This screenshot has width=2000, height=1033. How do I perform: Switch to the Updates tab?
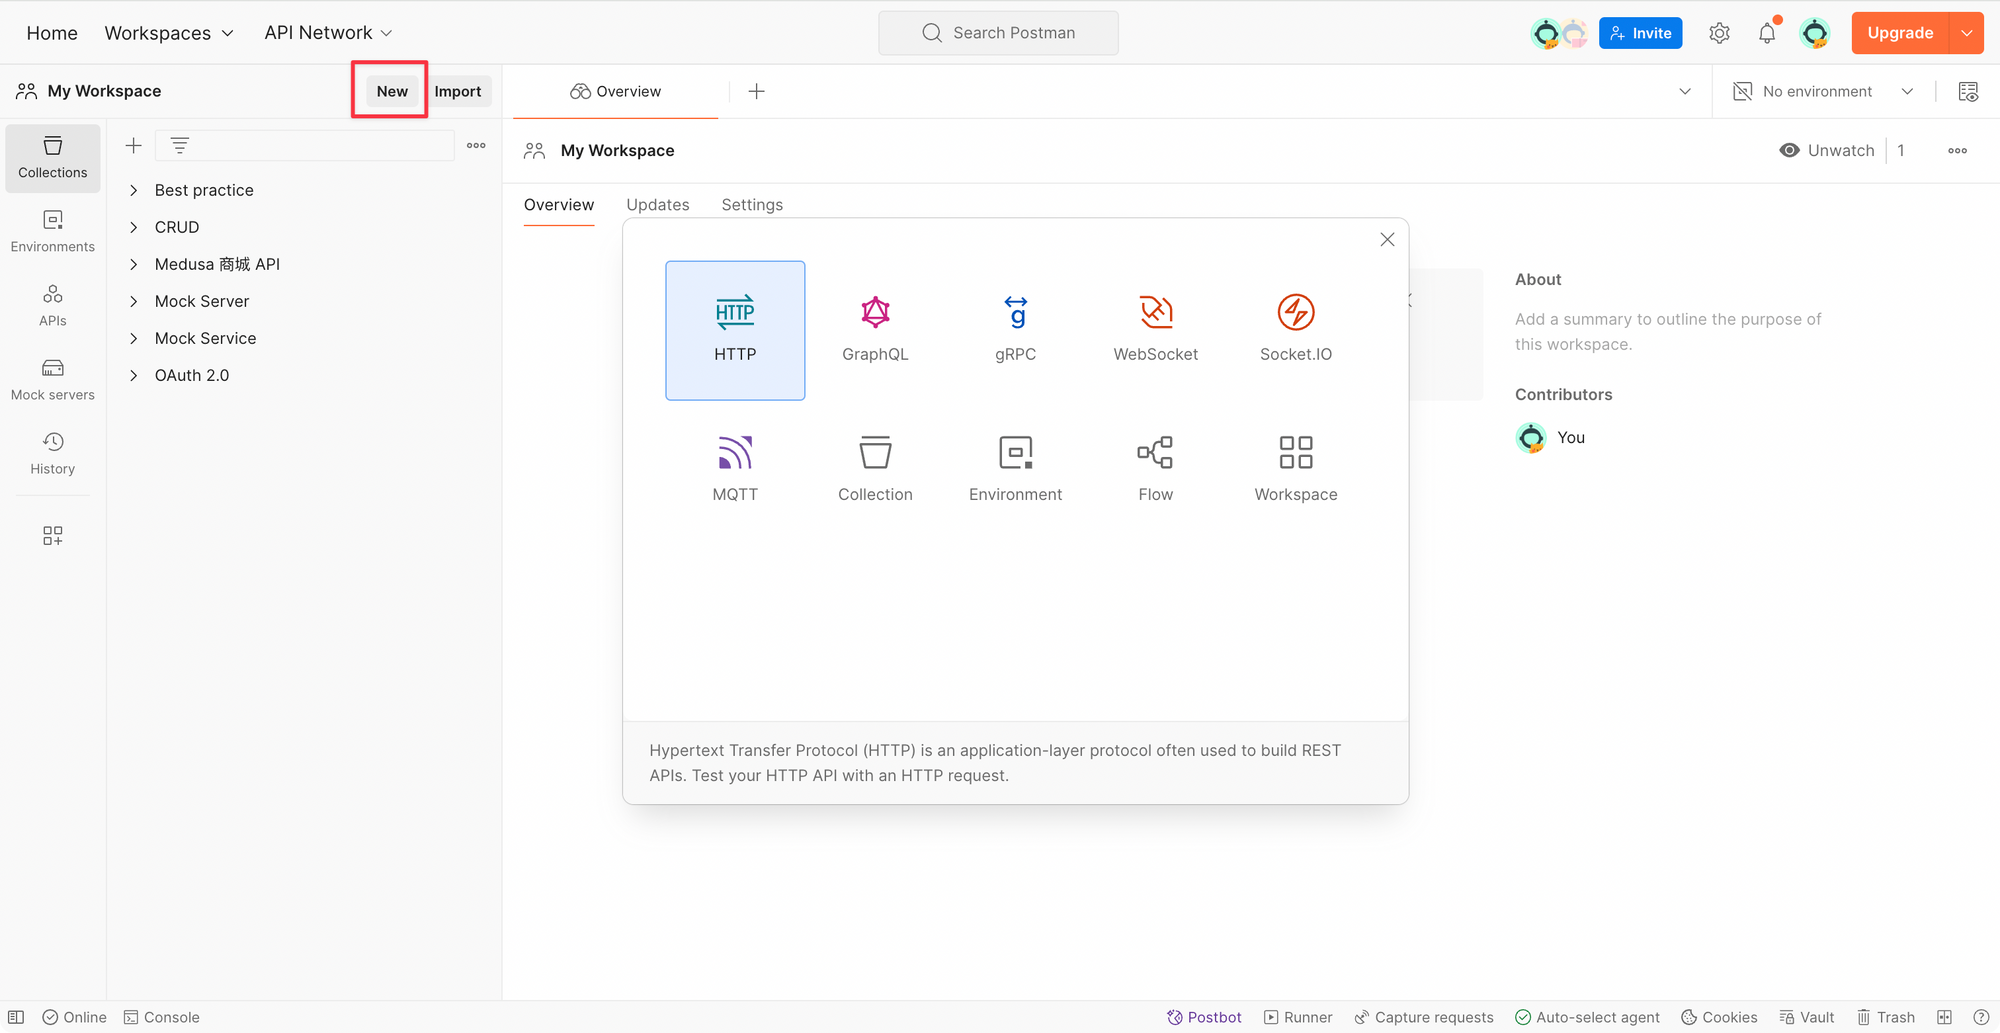(658, 205)
